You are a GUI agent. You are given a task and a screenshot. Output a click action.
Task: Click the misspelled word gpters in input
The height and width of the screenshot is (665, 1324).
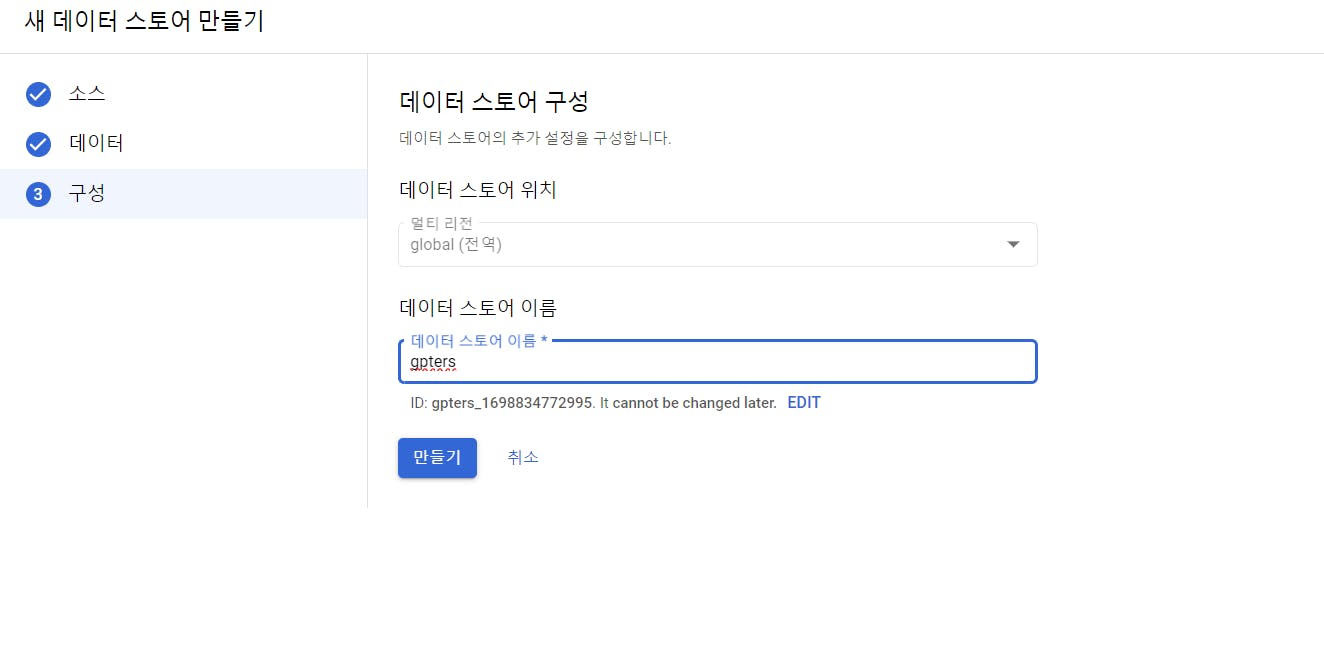coord(433,362)
